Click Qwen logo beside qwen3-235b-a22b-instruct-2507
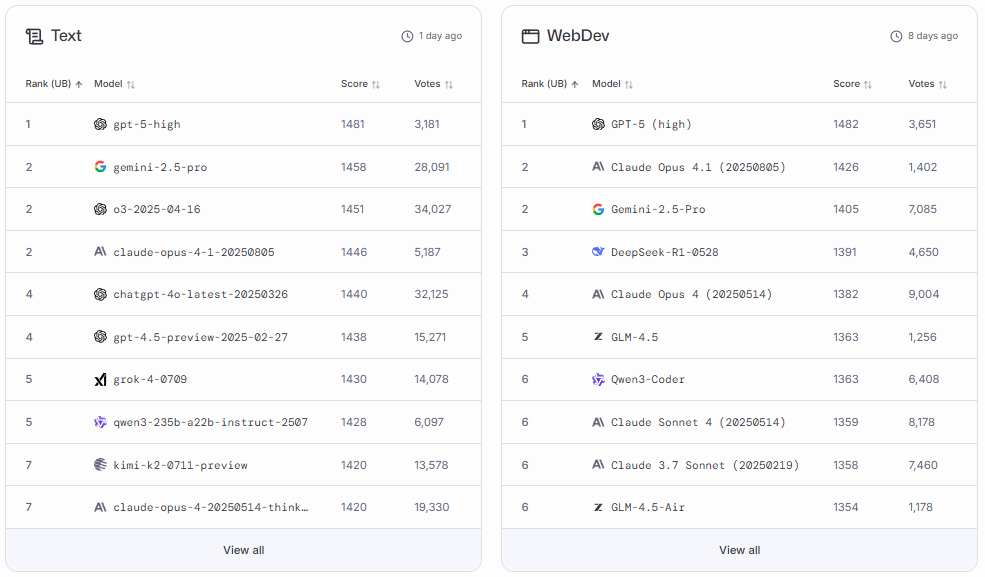The image size is (985, 577). click(x=101, y=422)
